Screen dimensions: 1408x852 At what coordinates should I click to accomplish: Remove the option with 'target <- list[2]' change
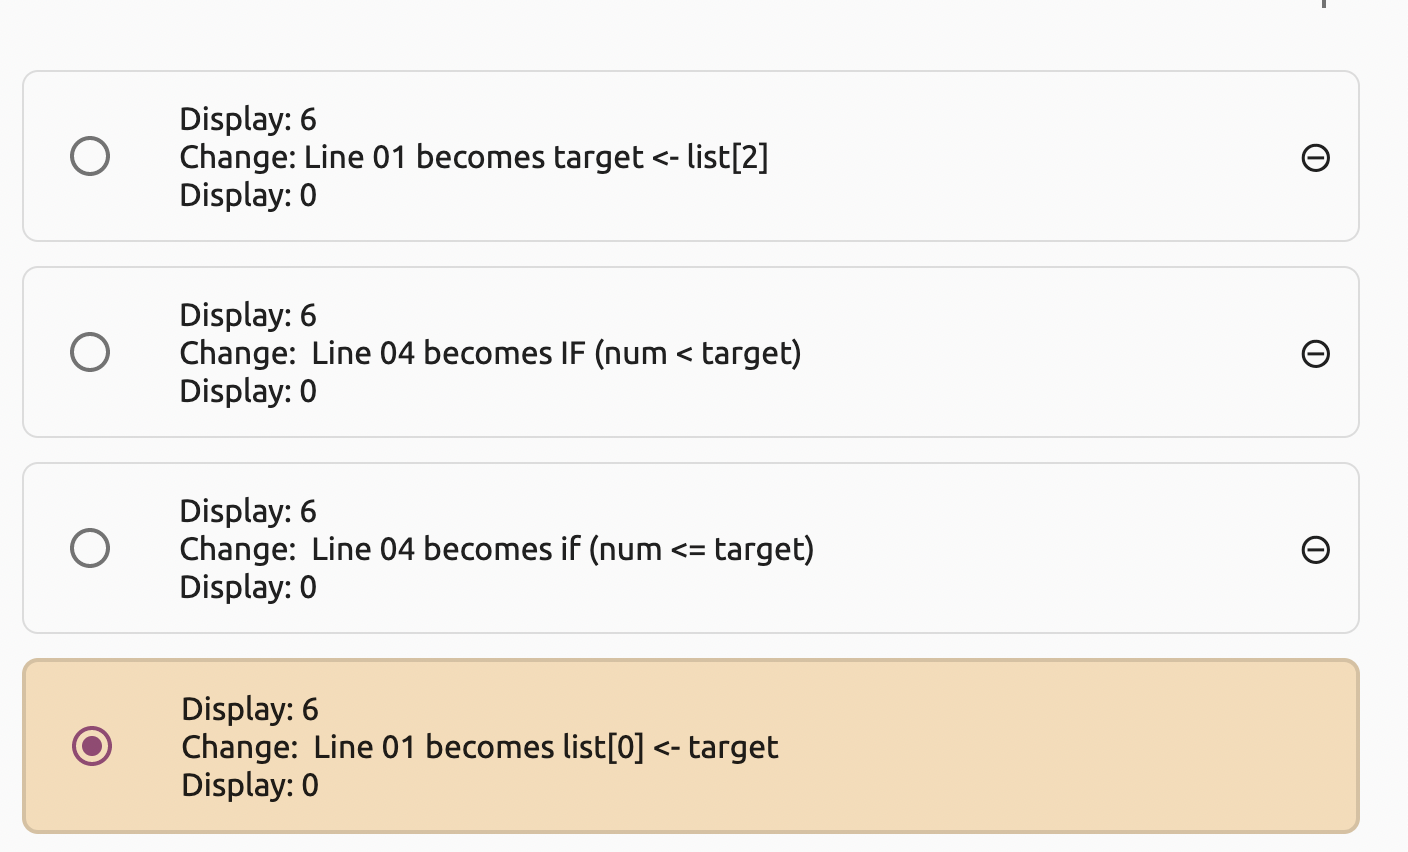pyautogui.click(x=1318, y=157)
